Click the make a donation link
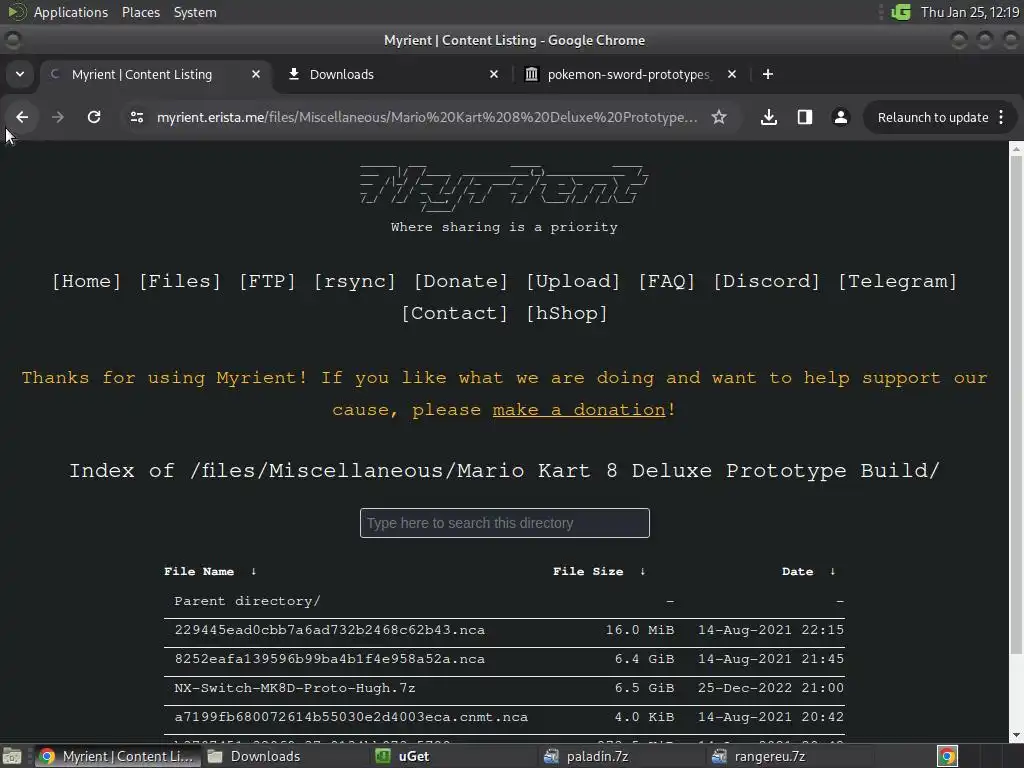This screenshot has width=1024, height=768. (x=579, y=410)
